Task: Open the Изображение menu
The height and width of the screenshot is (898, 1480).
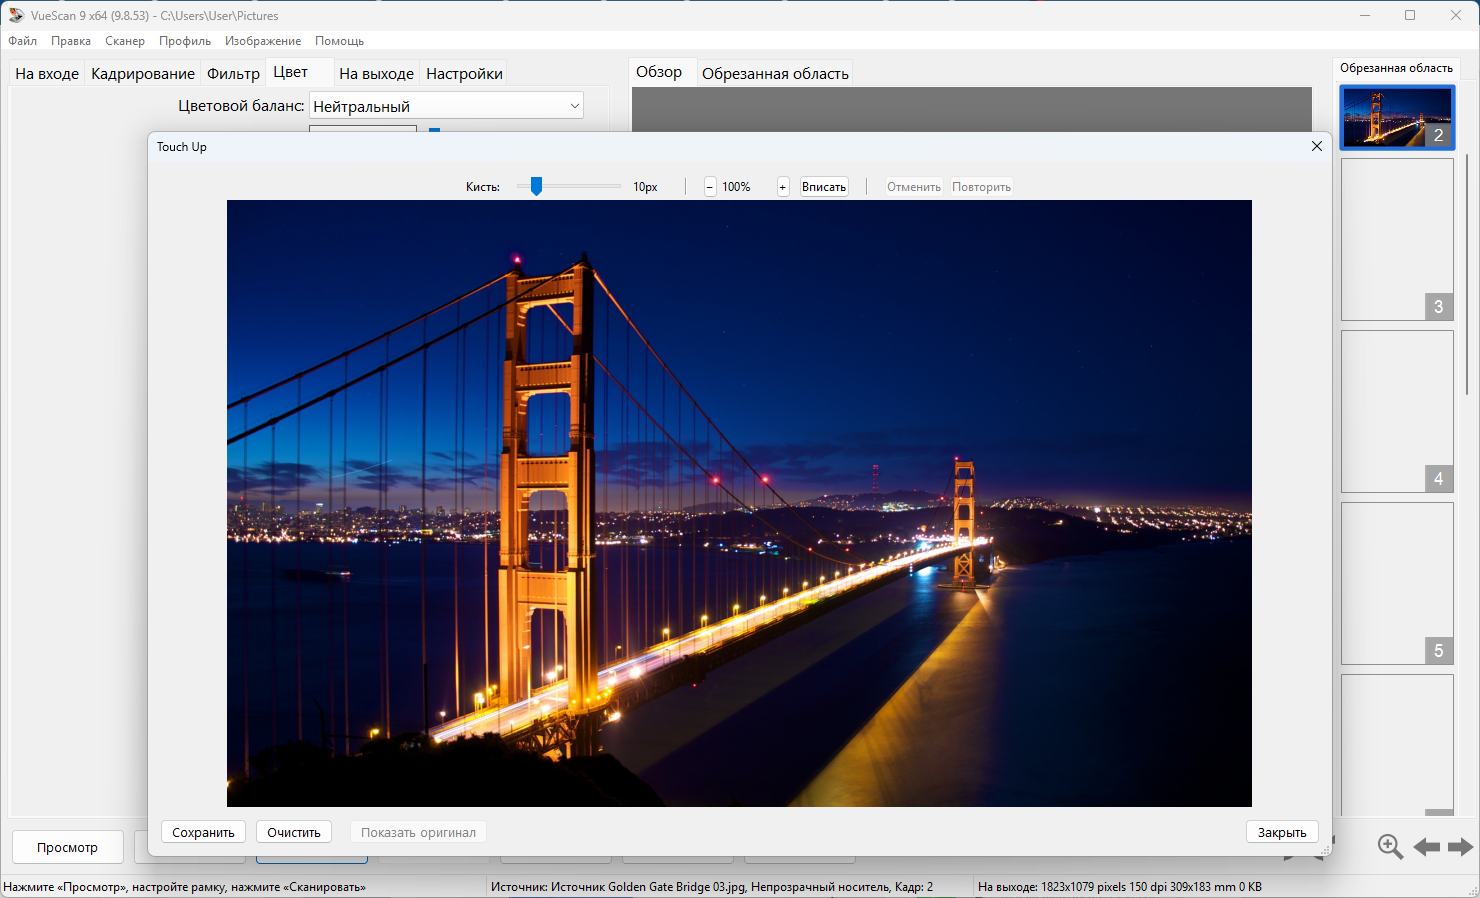Action: point(262,41)
